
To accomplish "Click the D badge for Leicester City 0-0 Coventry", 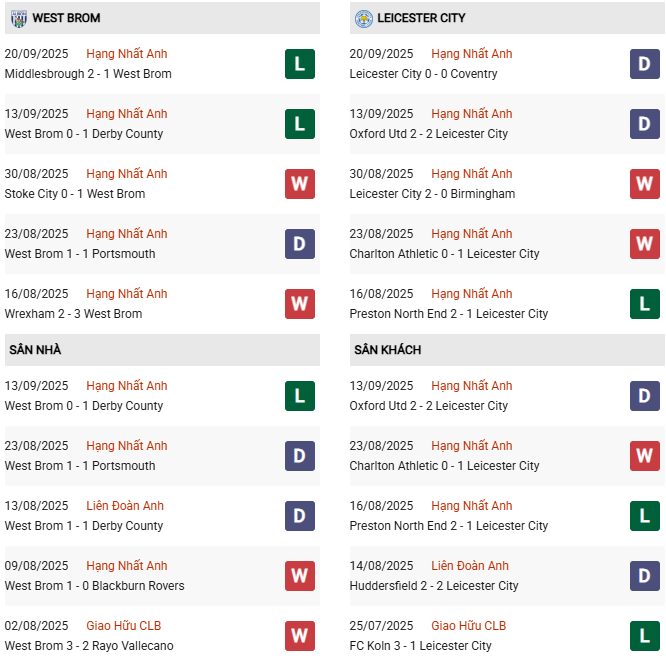I will tap(645, 64).
